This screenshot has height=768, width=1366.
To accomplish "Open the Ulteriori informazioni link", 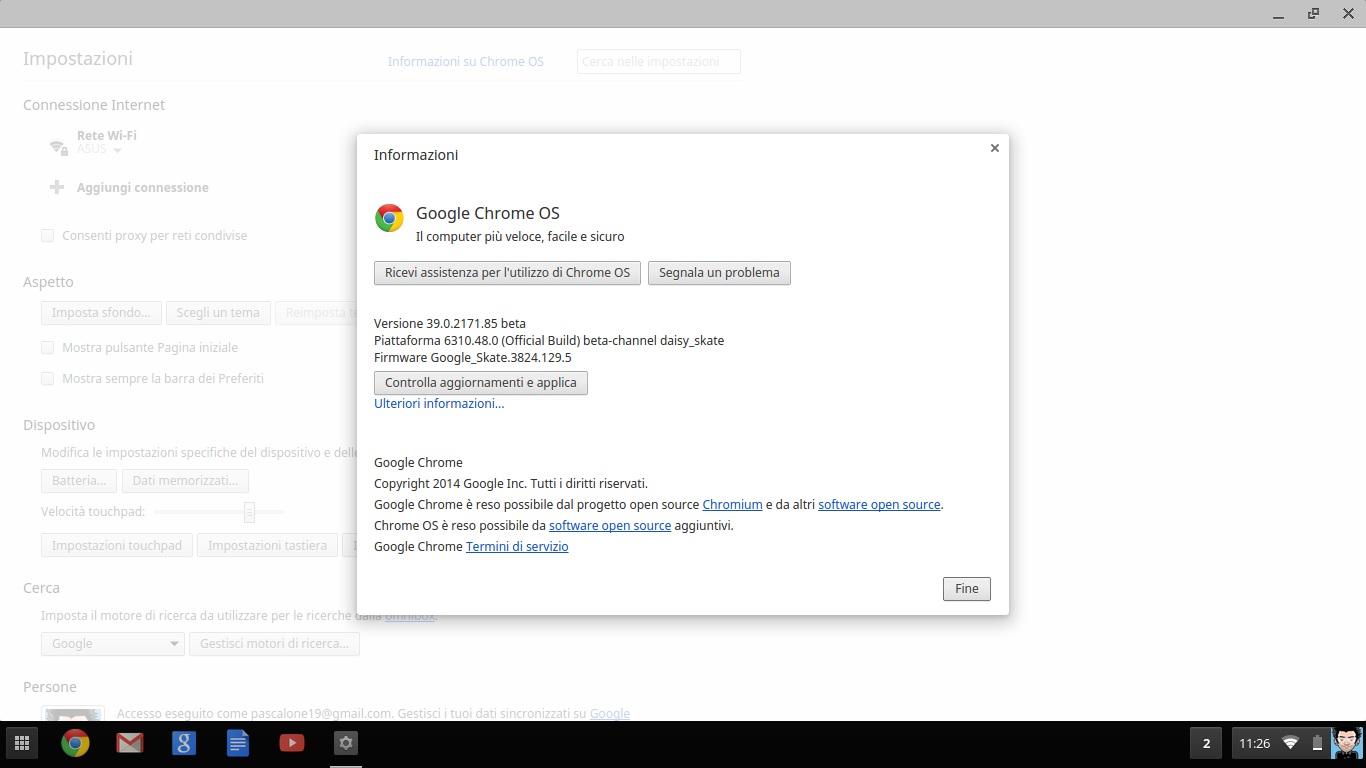I will click(439, 403).
